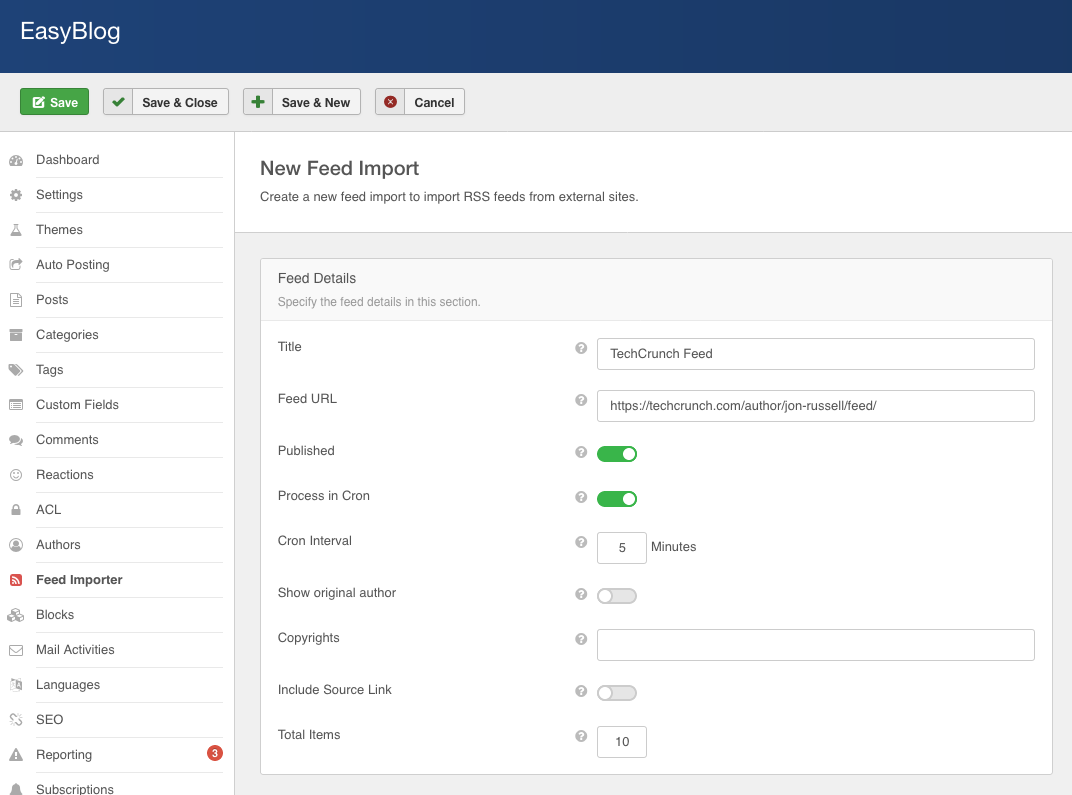Click the red 3 badge on Reporting
The width and height of the screenshot is (1072, 795).
215,753
